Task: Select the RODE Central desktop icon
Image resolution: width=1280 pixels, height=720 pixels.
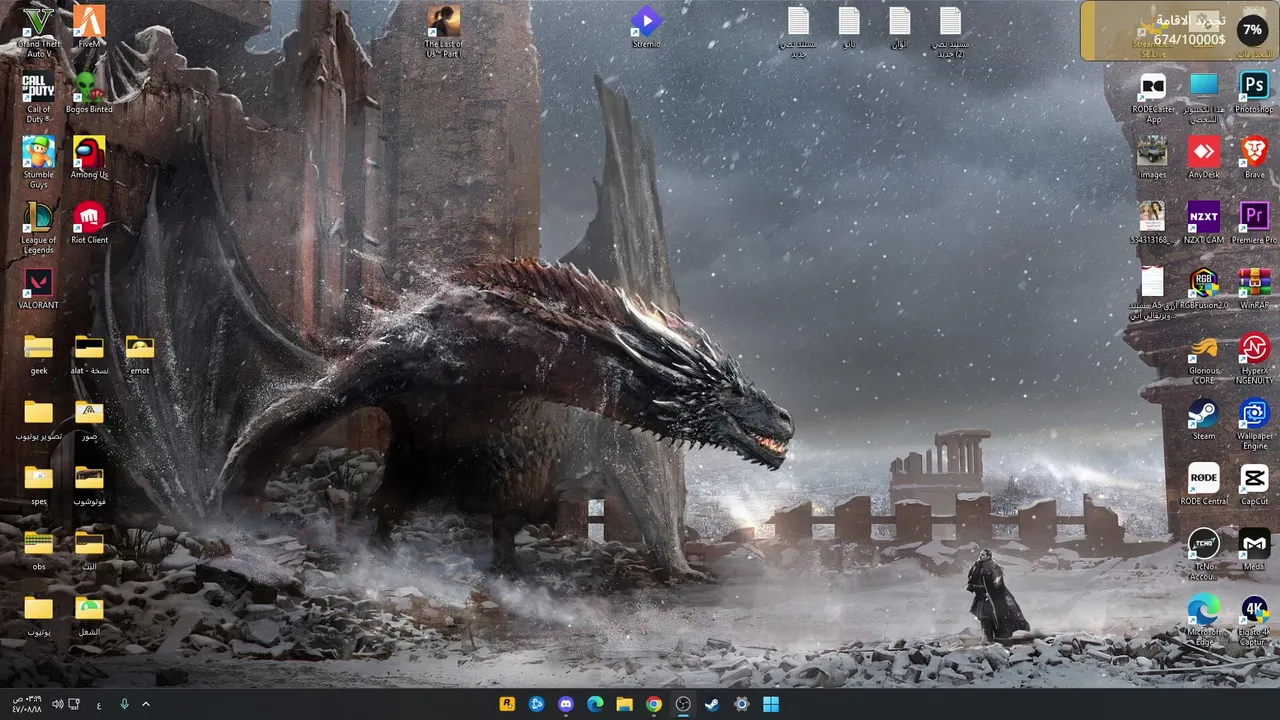Action: click(x=1204, y=484)
